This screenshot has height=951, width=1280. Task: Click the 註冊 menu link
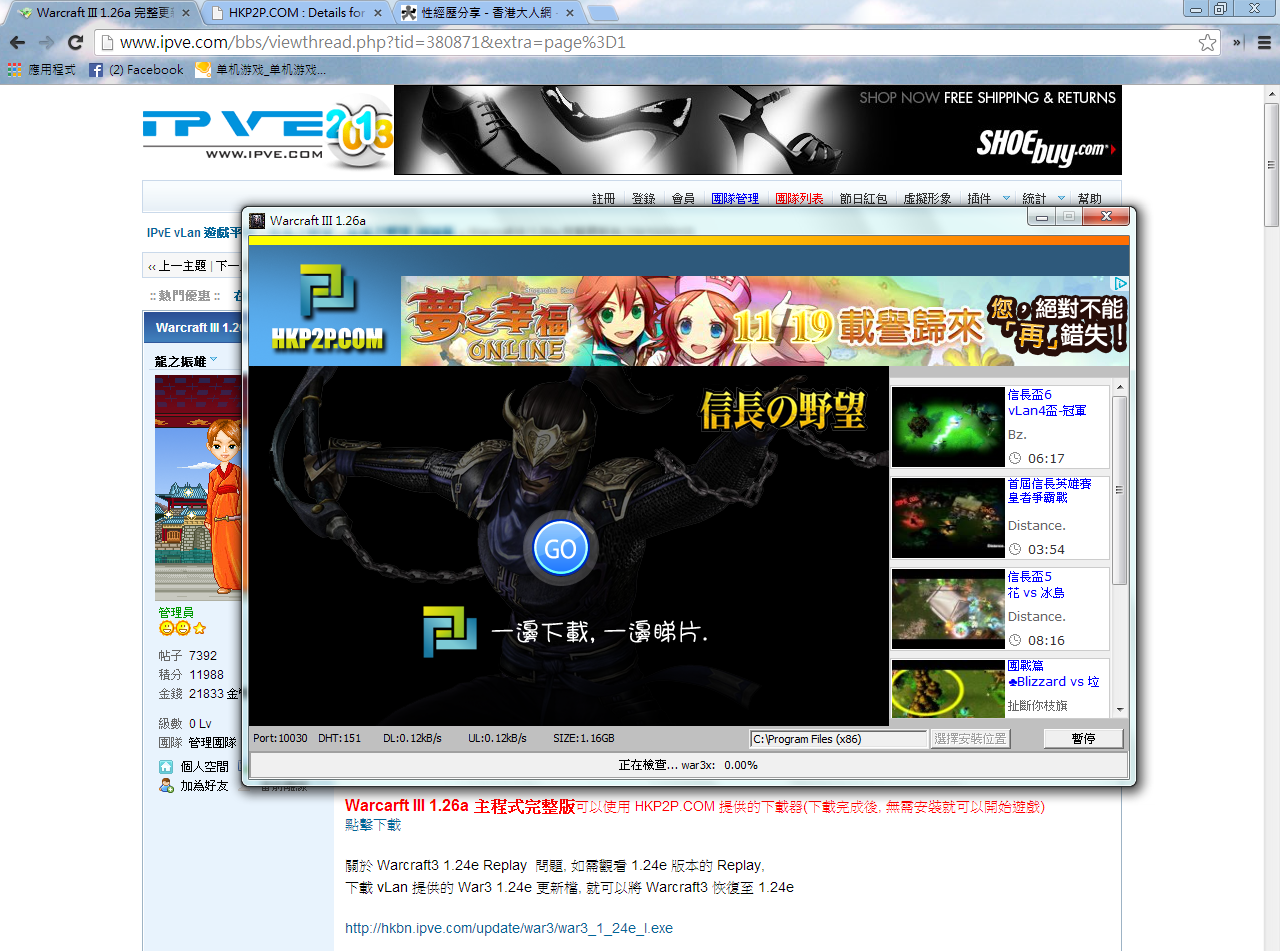(603, 199)
